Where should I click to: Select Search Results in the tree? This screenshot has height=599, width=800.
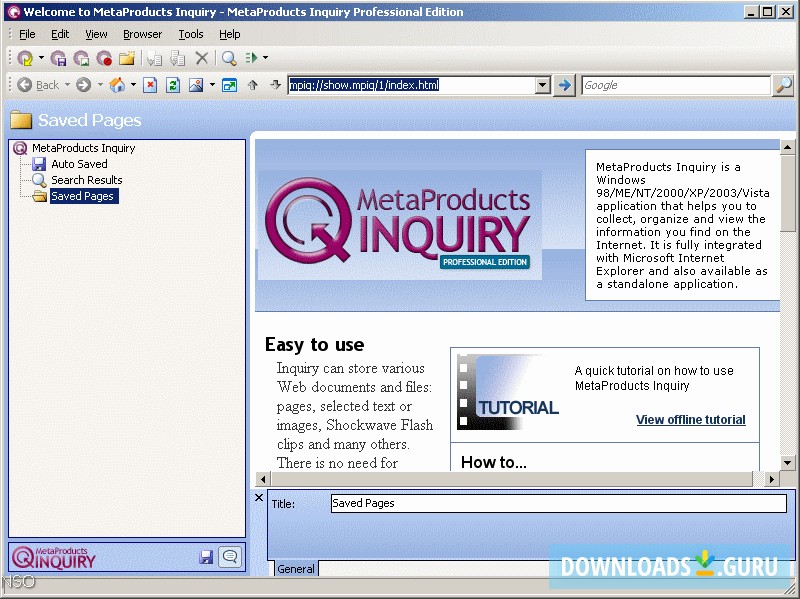pyautogui.click(x=87, y=180)
